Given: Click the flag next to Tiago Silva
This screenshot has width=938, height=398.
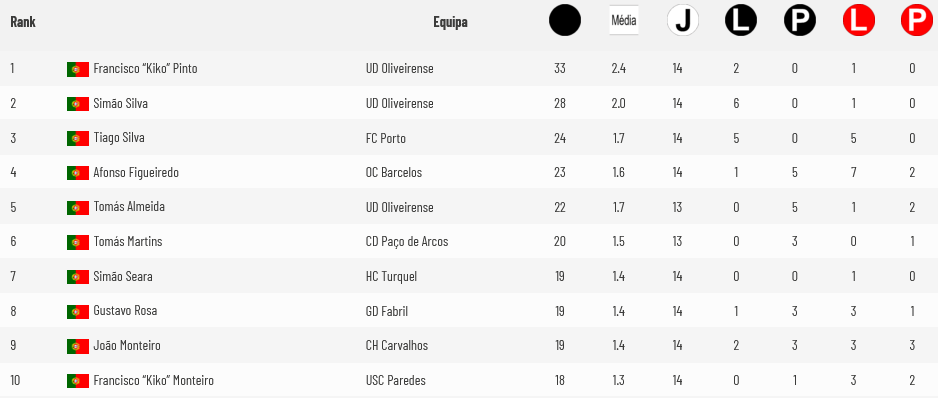Looking at the screenshot, I should tap(78, 138).
